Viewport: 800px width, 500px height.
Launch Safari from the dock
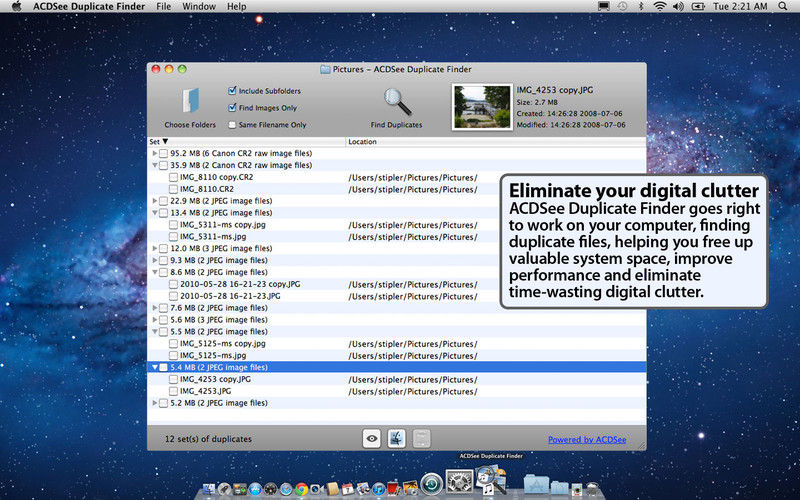coord(286,489)
